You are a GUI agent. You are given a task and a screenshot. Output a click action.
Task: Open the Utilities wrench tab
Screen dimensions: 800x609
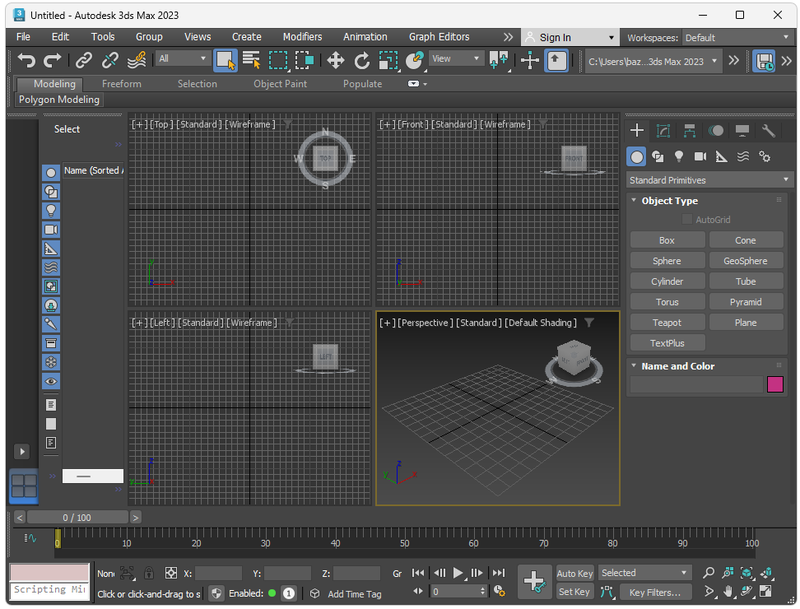[768, 131]
